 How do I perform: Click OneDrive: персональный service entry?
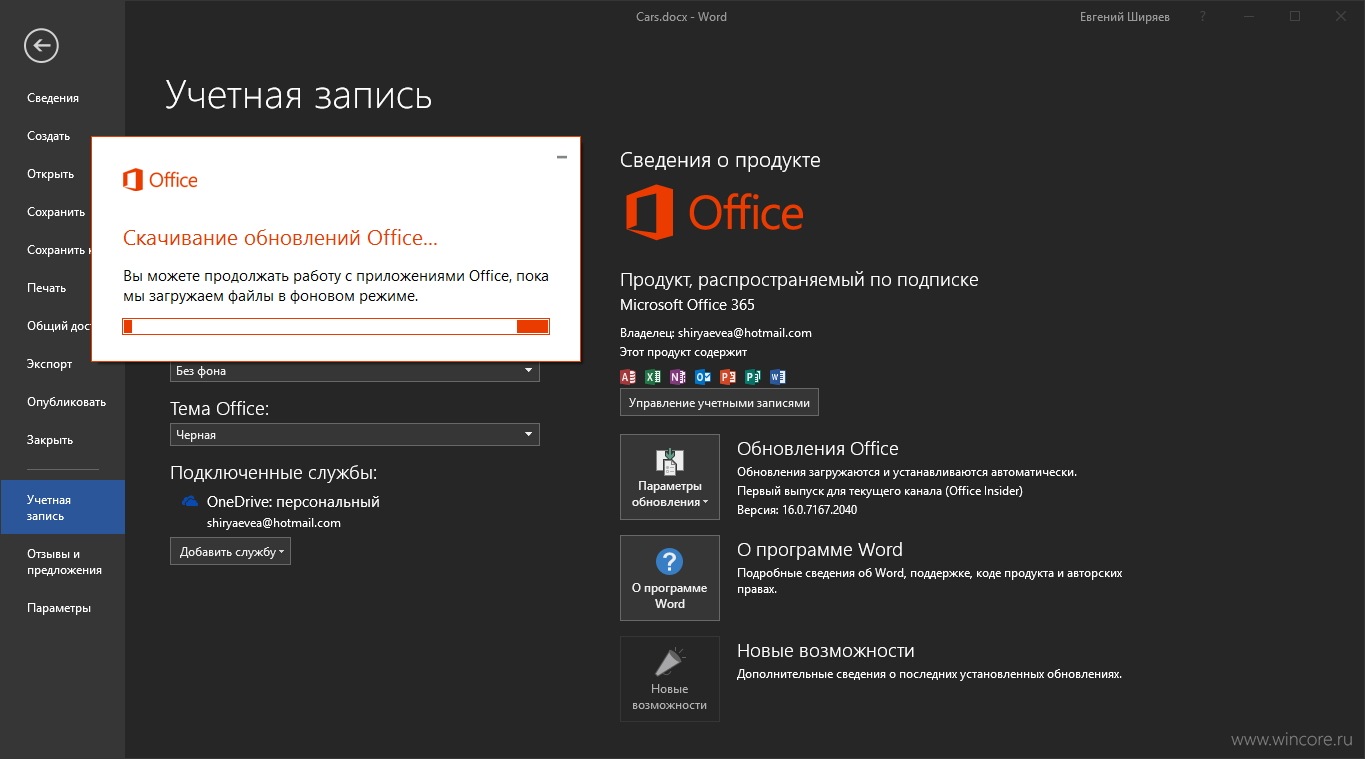pyautogui.click(x=293, y=502)
